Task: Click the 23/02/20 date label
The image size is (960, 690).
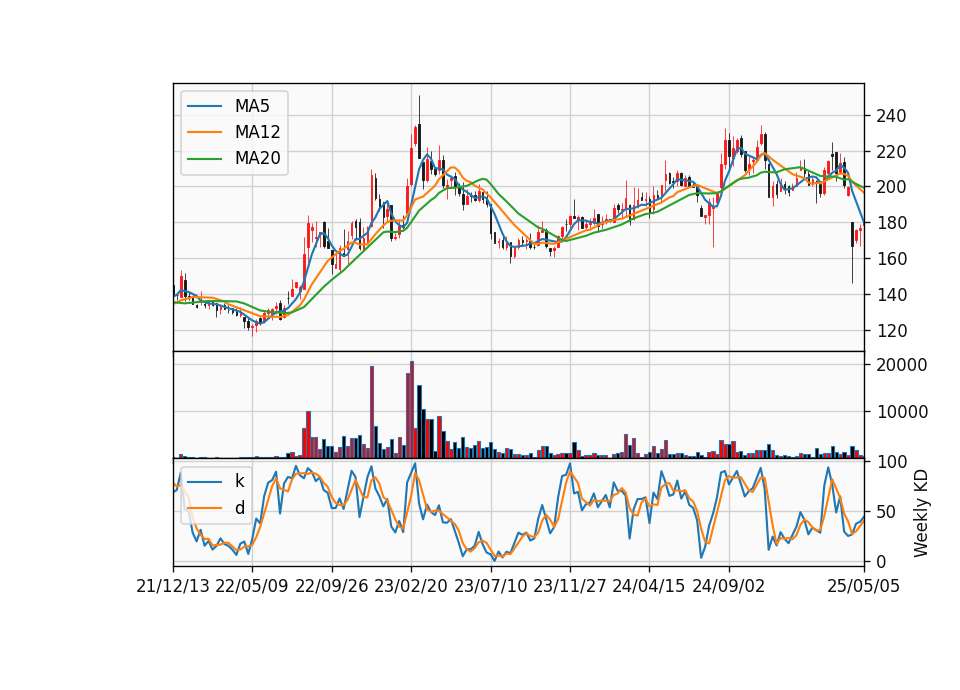Action: click(411, 586)
